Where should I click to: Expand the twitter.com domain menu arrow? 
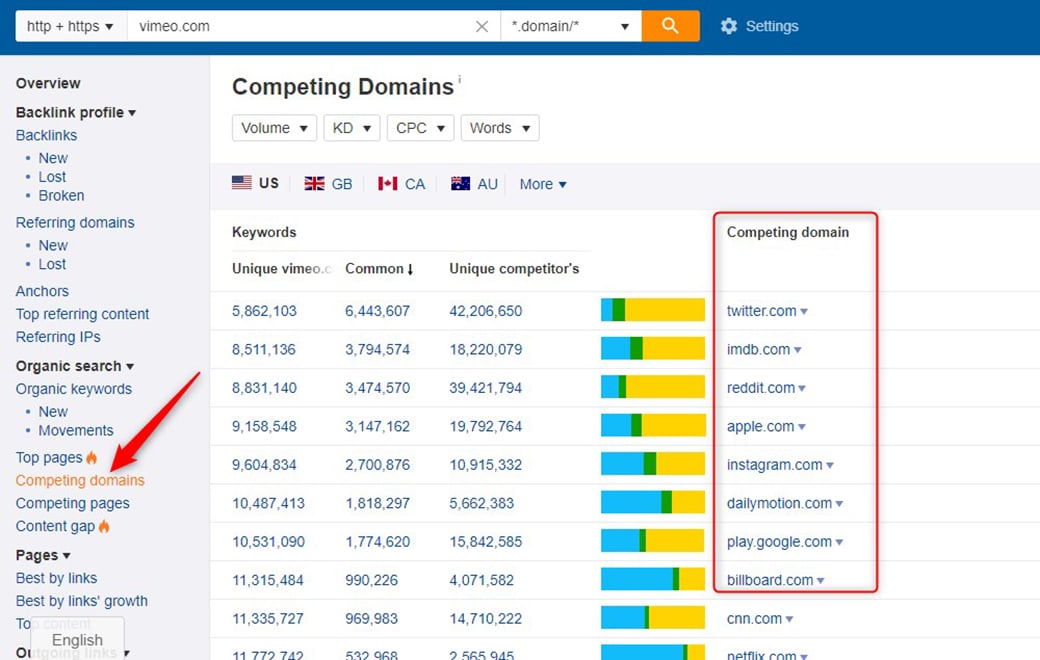(804, 312)
